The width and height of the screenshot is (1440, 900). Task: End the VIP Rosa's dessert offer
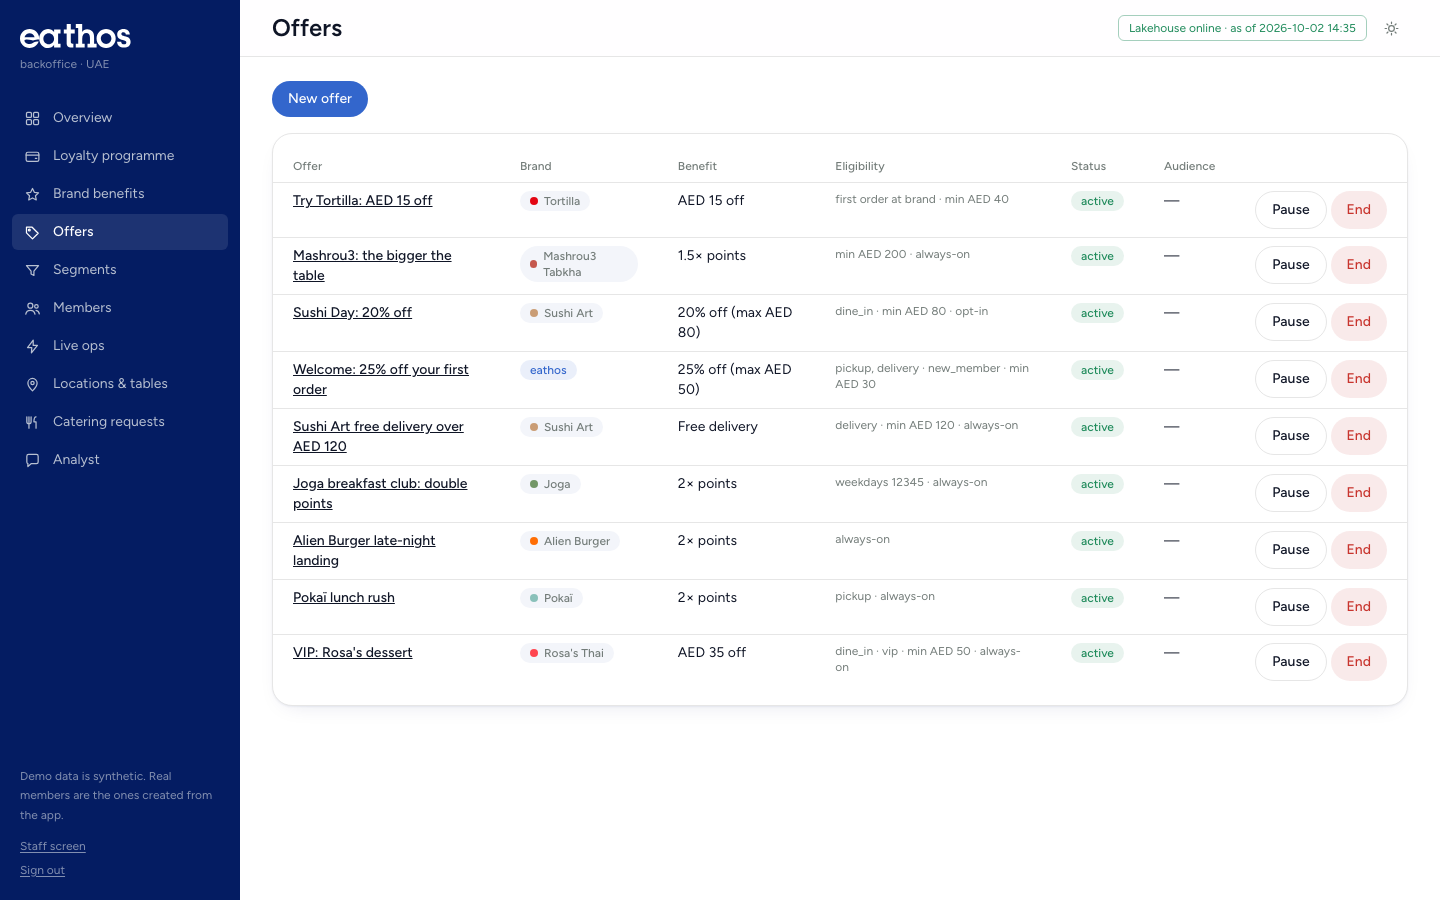[1358, 662]
